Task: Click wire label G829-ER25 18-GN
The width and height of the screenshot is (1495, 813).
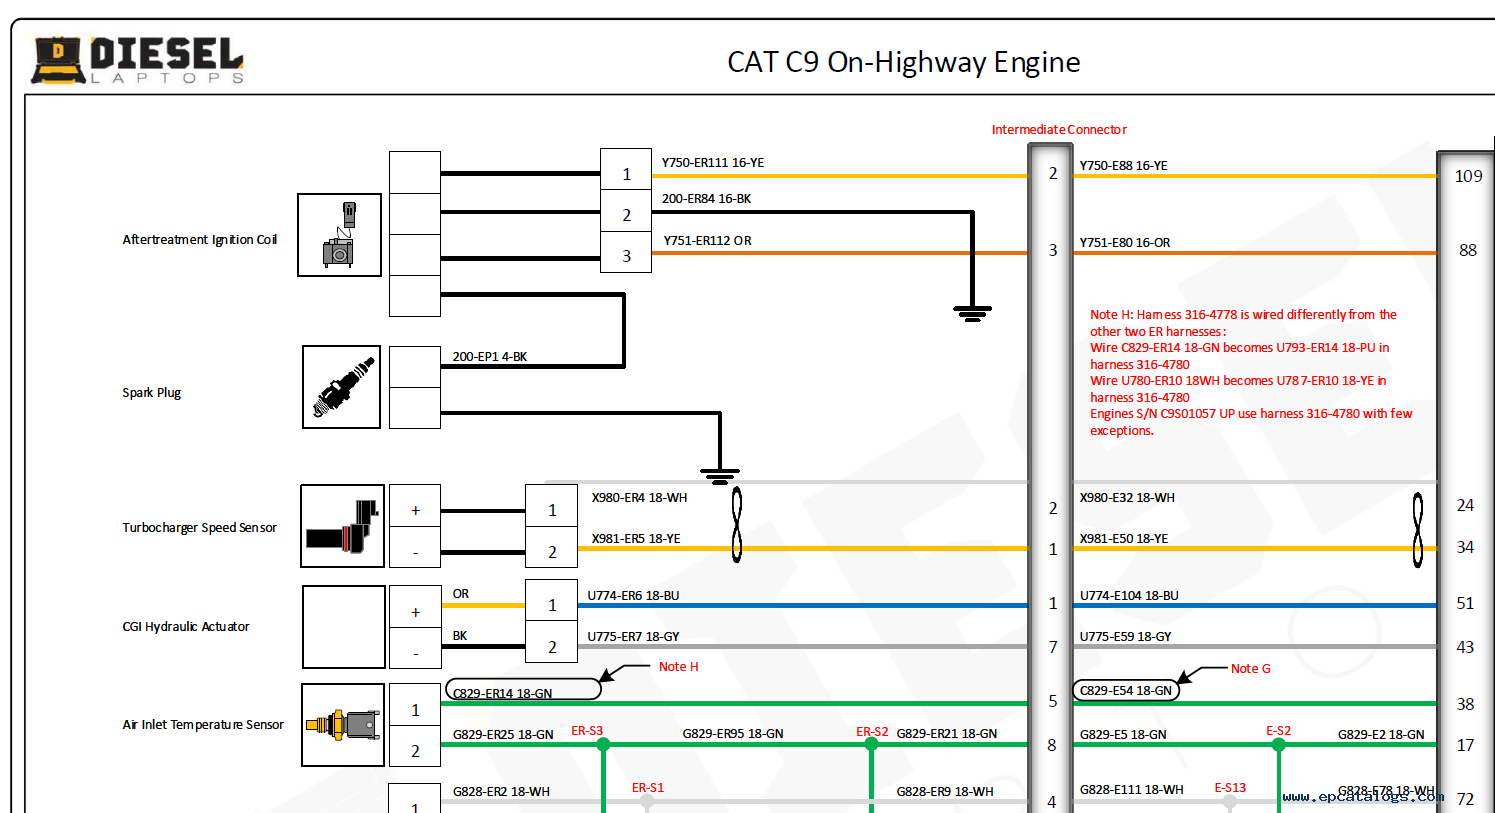Action: point(503,734)
